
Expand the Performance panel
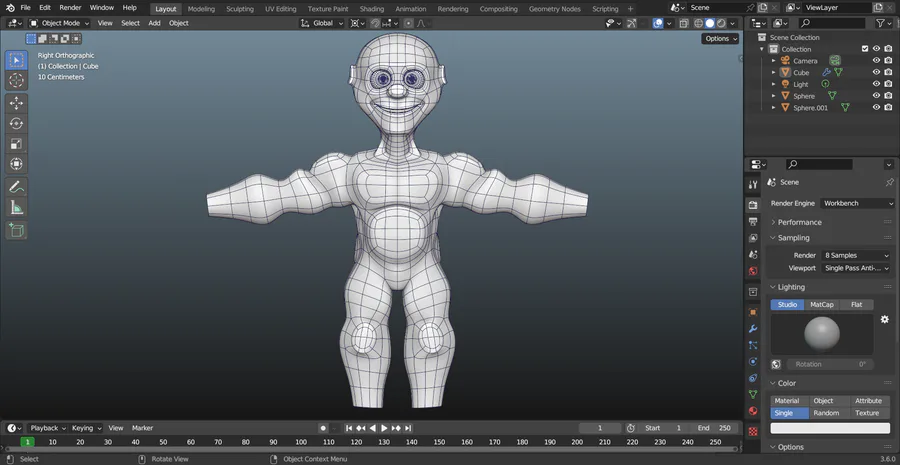click(x=799, y=222)
